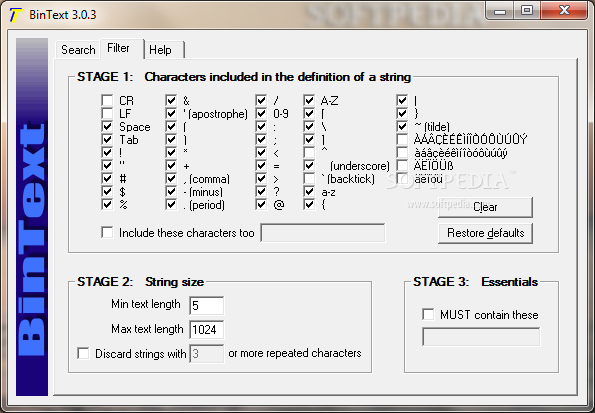Enable the ^ caret checkbox
595x413 pixels.
309,153
